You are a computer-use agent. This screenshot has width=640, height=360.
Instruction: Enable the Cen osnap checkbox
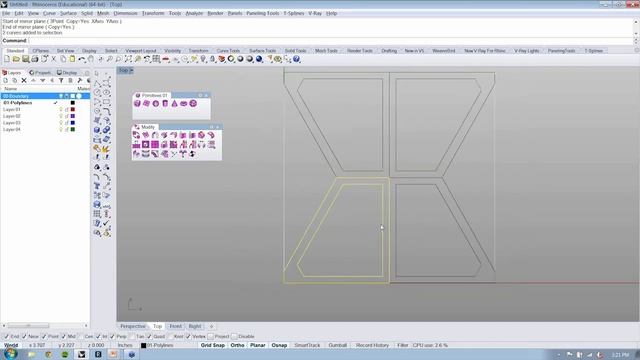[80, 337]
